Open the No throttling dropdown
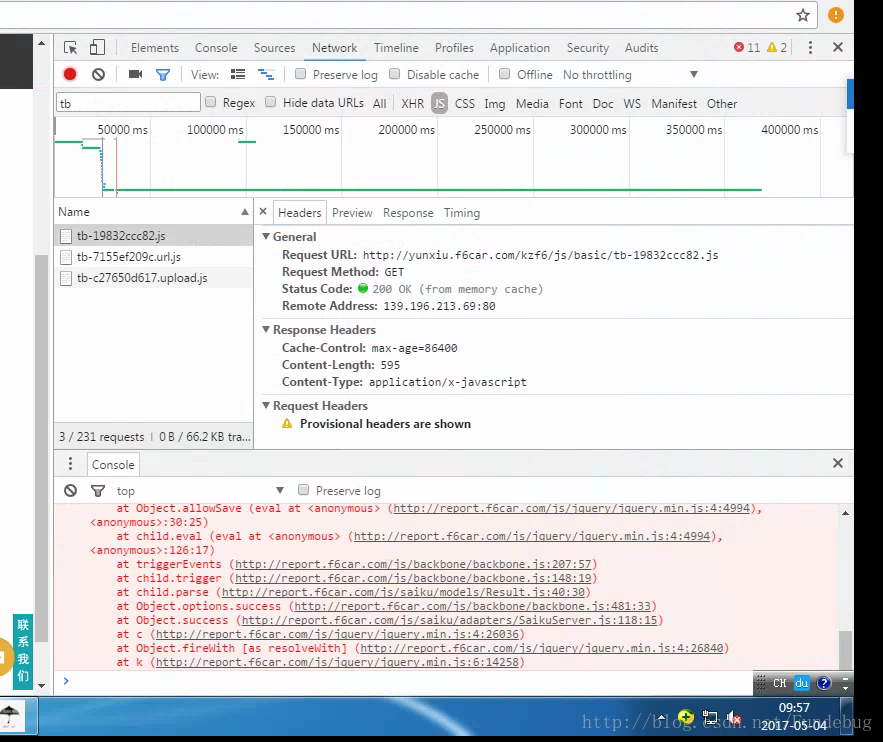 click(630, 75)
